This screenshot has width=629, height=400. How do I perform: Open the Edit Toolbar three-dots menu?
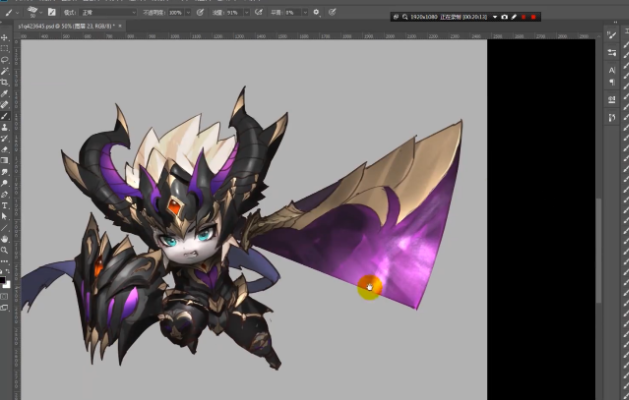pyautogui.click(x=4, y=261)
